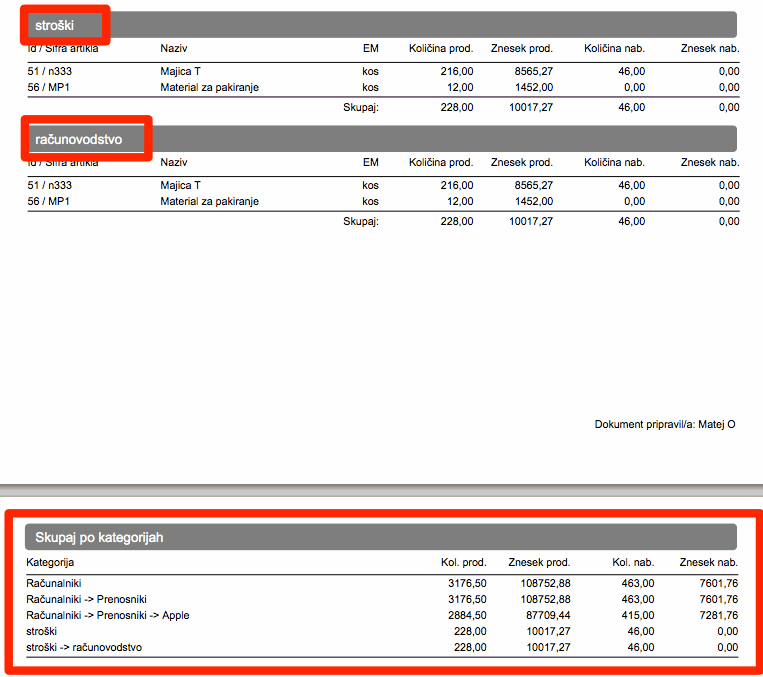Image resolution: width=763 pixels, height=677 pixels.
Task: Click '1452,00' in the stroški table
Action: pyautogui.click(x=534, y=87)
